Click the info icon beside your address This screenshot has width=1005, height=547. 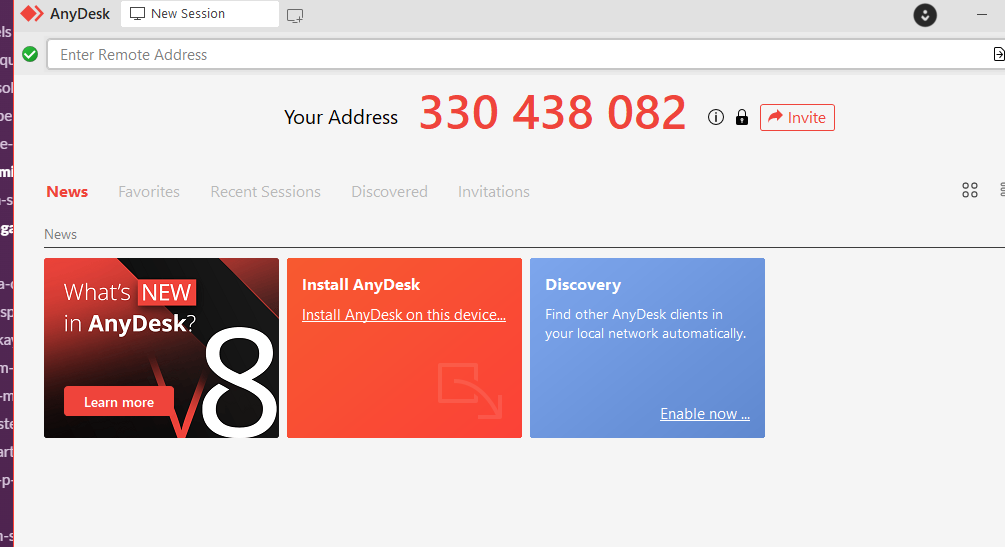[715, 117]
